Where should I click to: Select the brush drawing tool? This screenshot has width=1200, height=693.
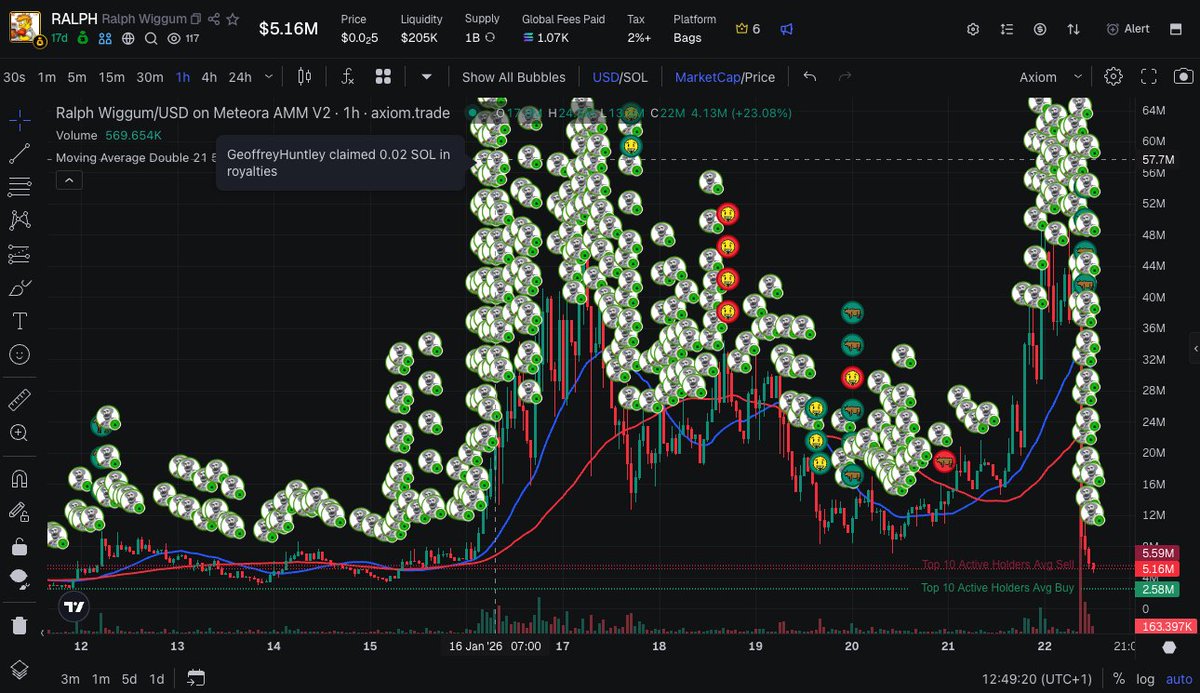coord(19,288)
